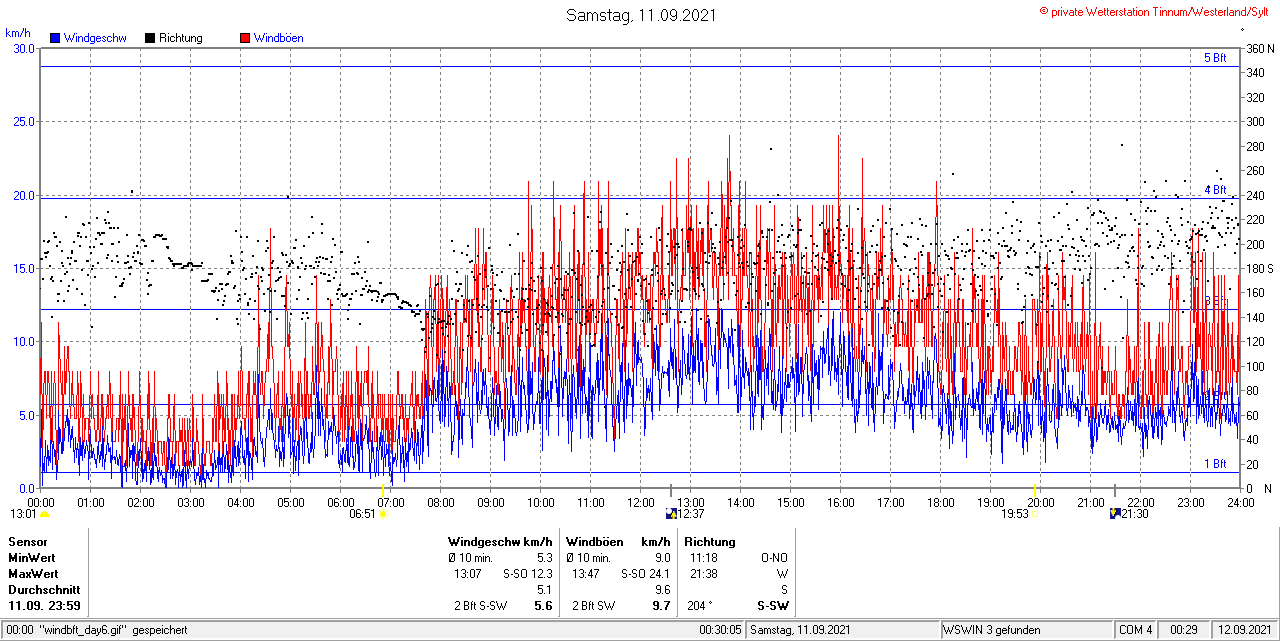Viewport: 1280px width, 641px height.
Task: Click the km/h unit label at top left
Action: [x=17, y=33]
